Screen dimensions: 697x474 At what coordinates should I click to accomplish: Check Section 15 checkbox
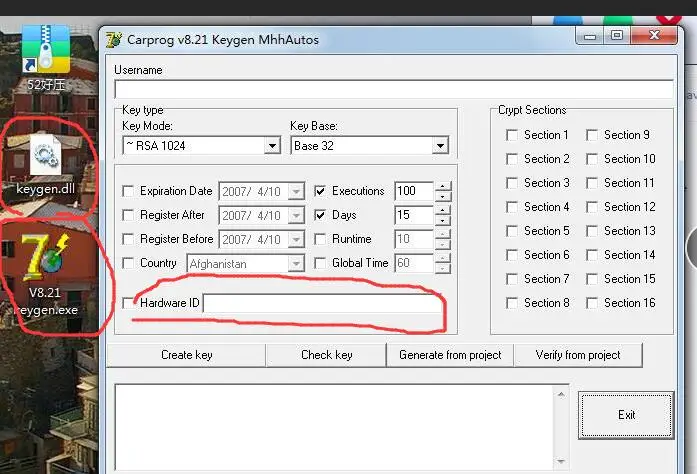(592, 279)
